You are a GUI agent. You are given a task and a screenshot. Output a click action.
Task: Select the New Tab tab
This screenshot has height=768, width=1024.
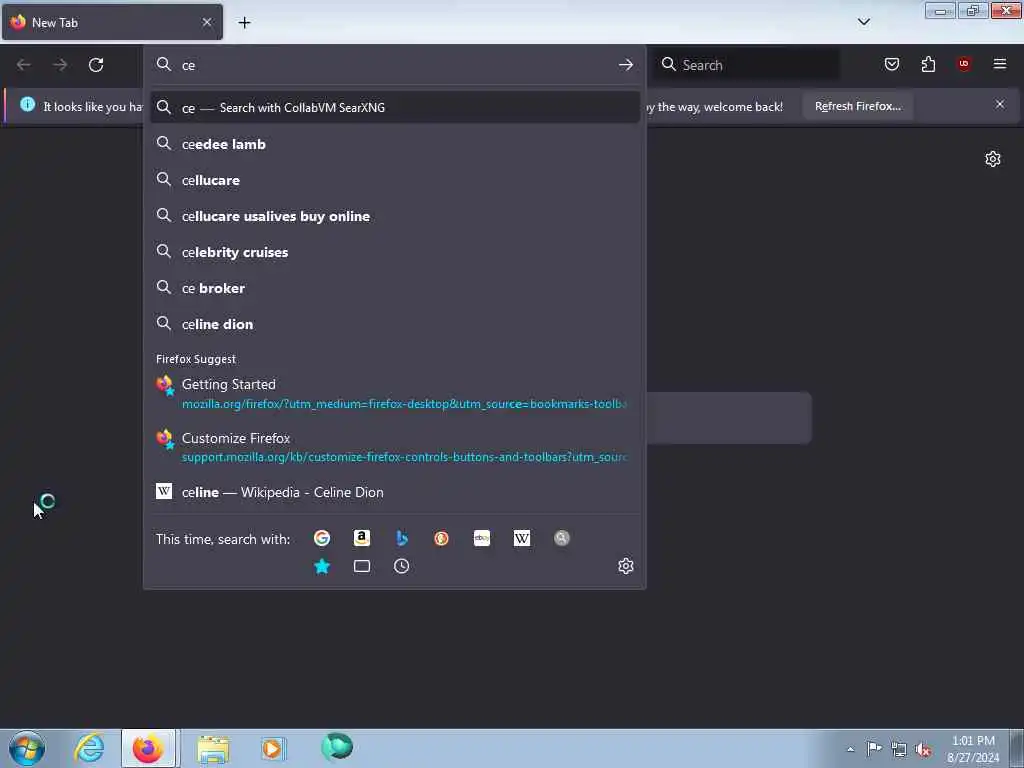[112, 22]
